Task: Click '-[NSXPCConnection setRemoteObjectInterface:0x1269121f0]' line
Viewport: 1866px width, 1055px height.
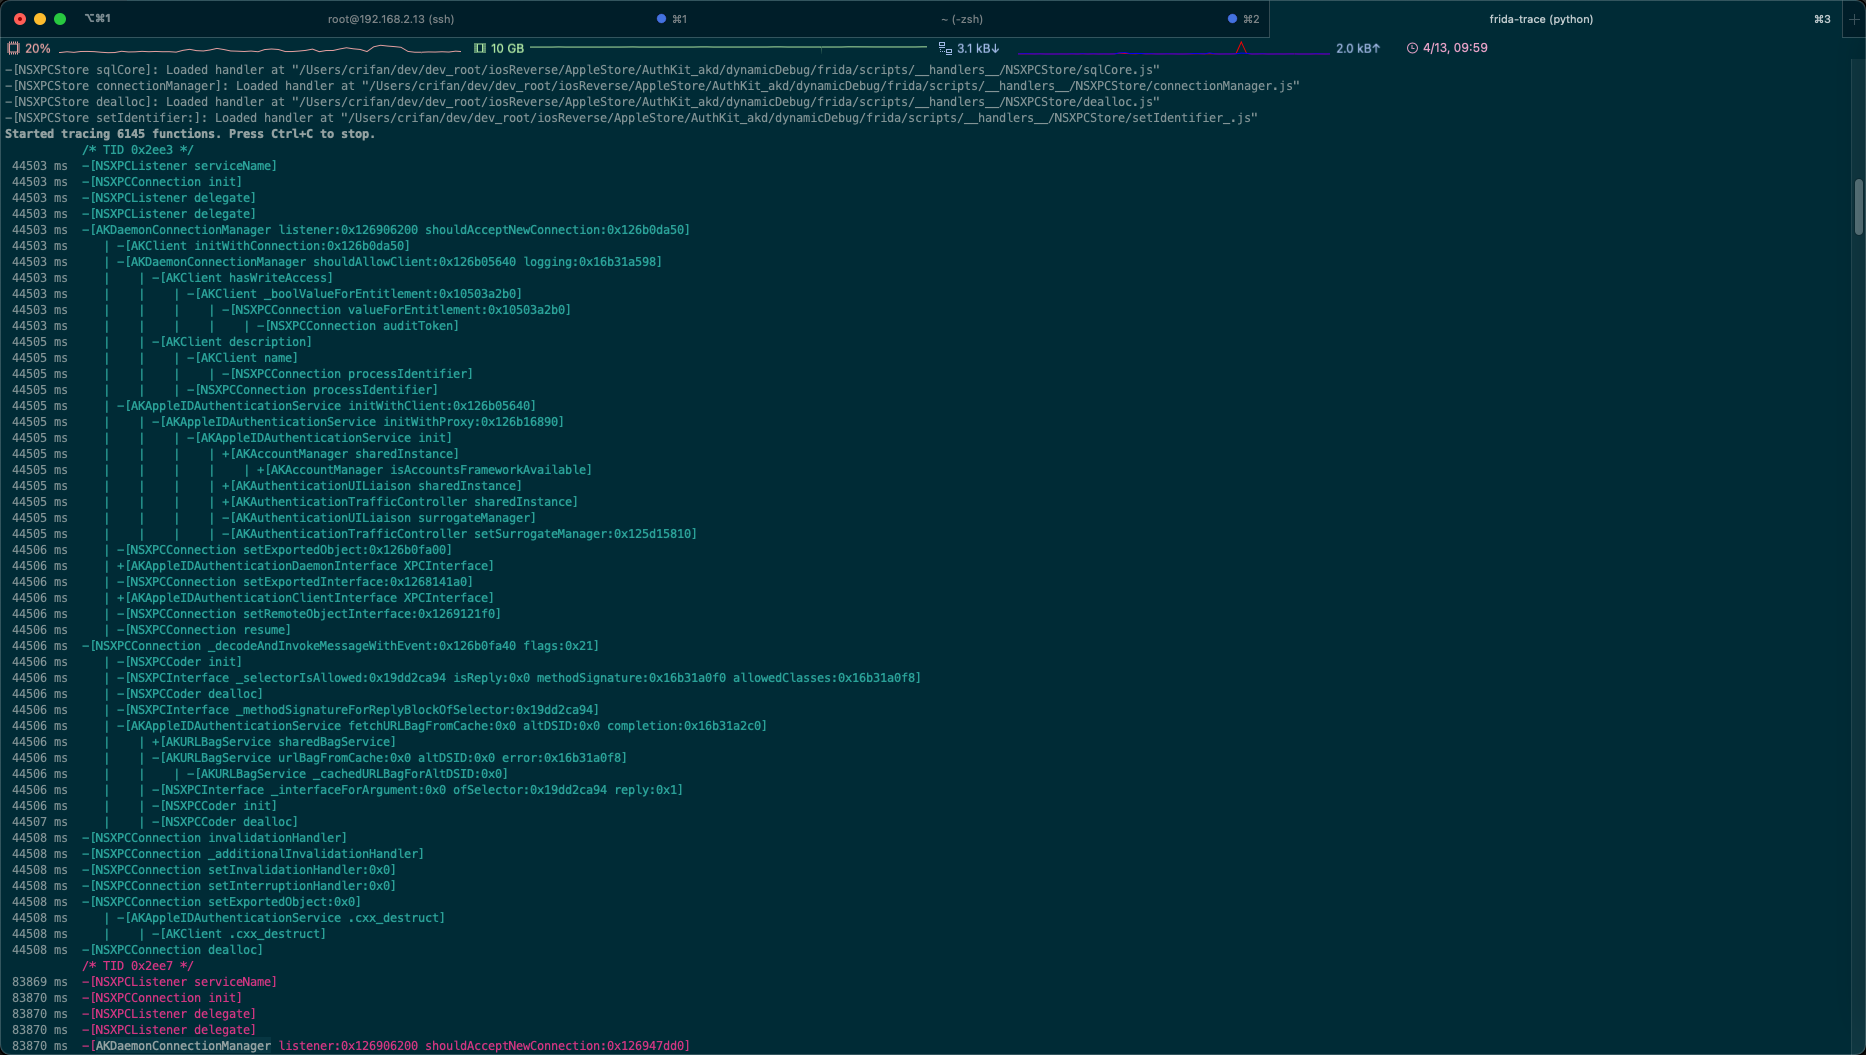Action: 309,614
